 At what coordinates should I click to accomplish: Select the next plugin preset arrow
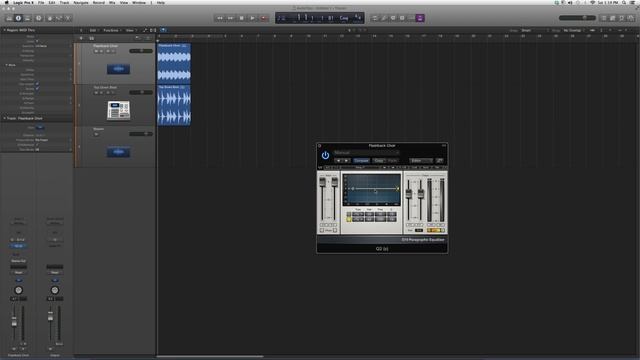point(346,161)
